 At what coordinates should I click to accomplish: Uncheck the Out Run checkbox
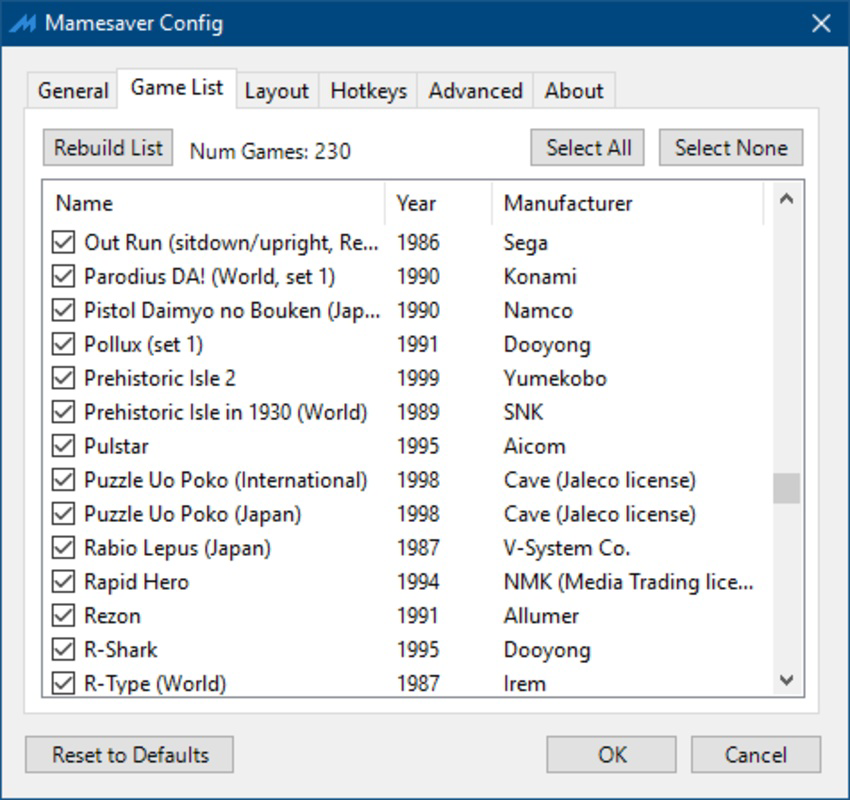(x=63, y=242)
